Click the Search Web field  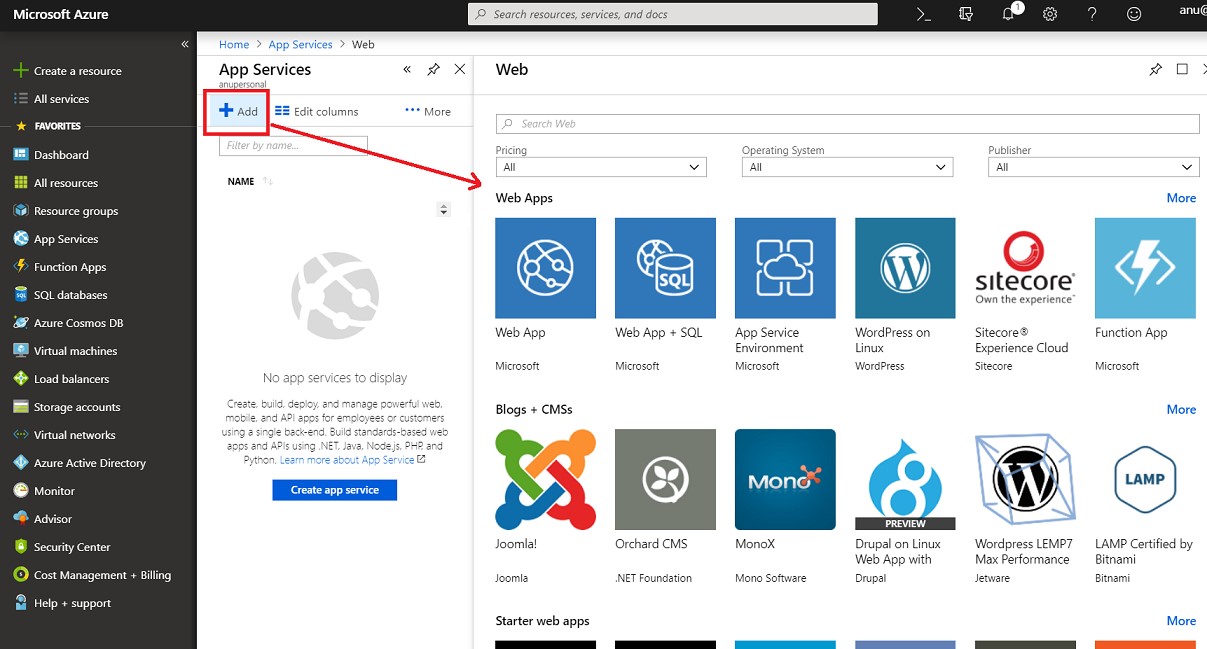pos(847,124)
